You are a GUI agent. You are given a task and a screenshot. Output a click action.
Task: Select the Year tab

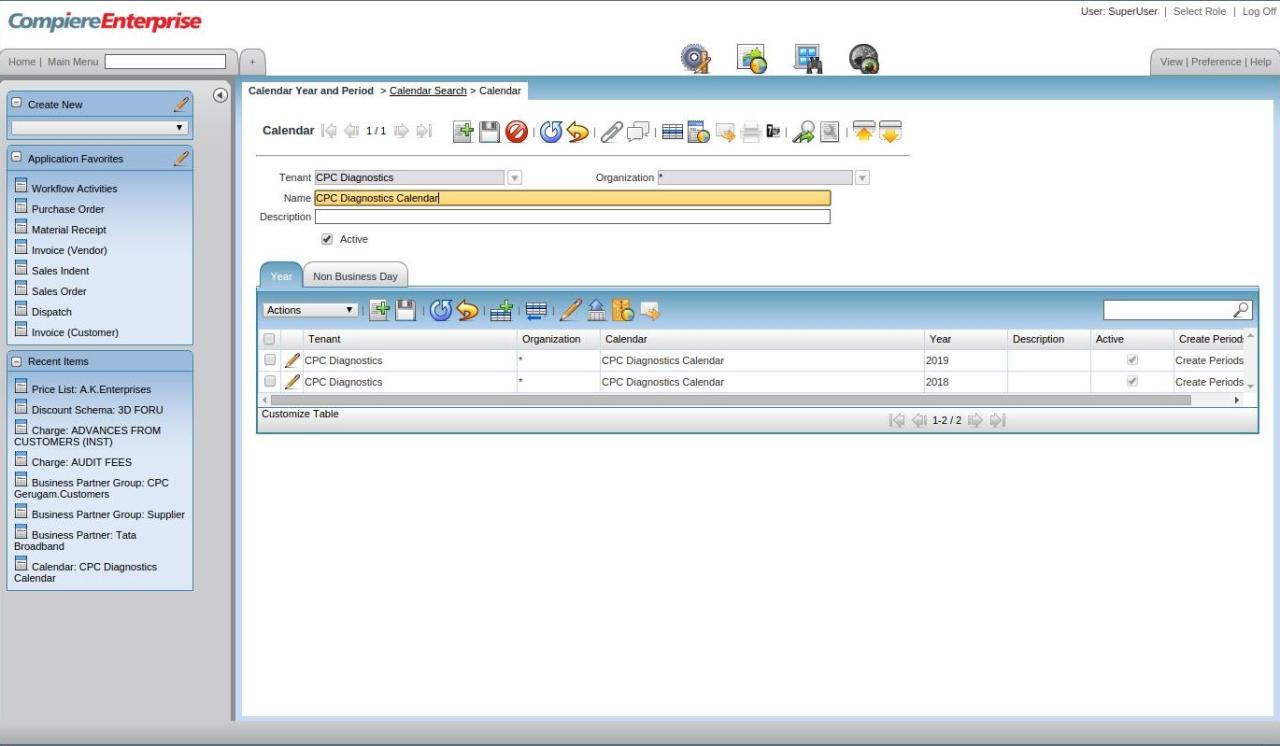(281, 276)
